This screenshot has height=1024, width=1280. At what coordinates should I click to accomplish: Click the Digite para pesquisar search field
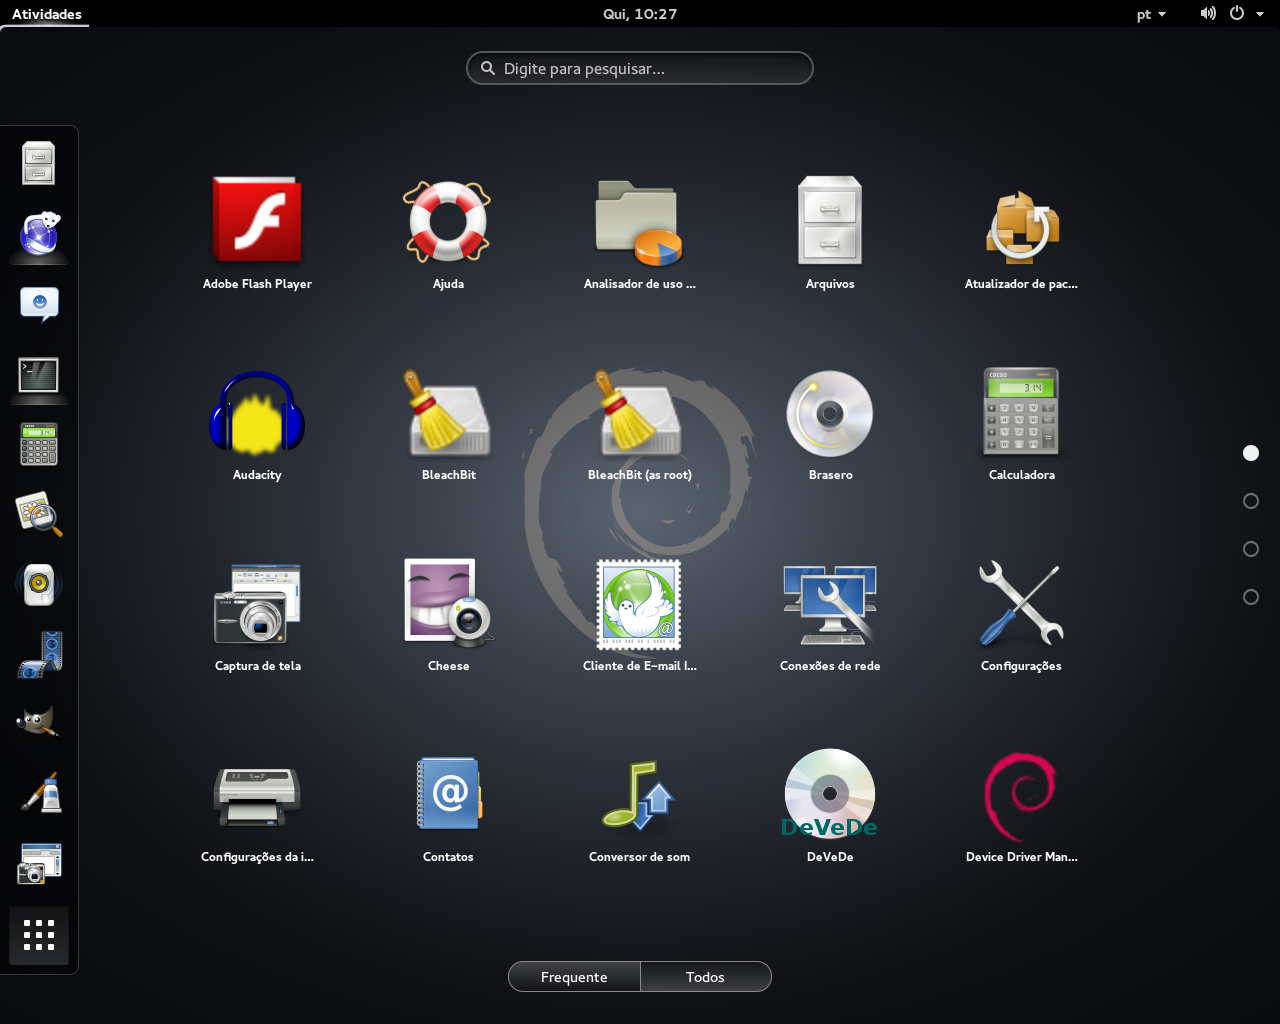640,68
